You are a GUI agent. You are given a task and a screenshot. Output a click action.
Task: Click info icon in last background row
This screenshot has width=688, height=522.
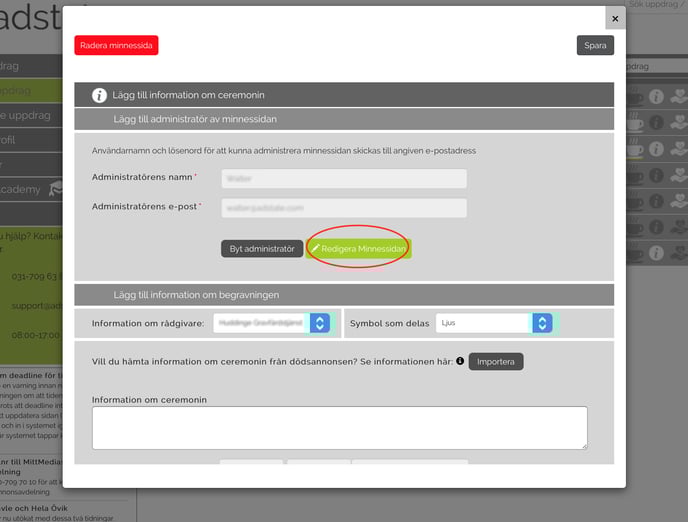tap(656, 253)
